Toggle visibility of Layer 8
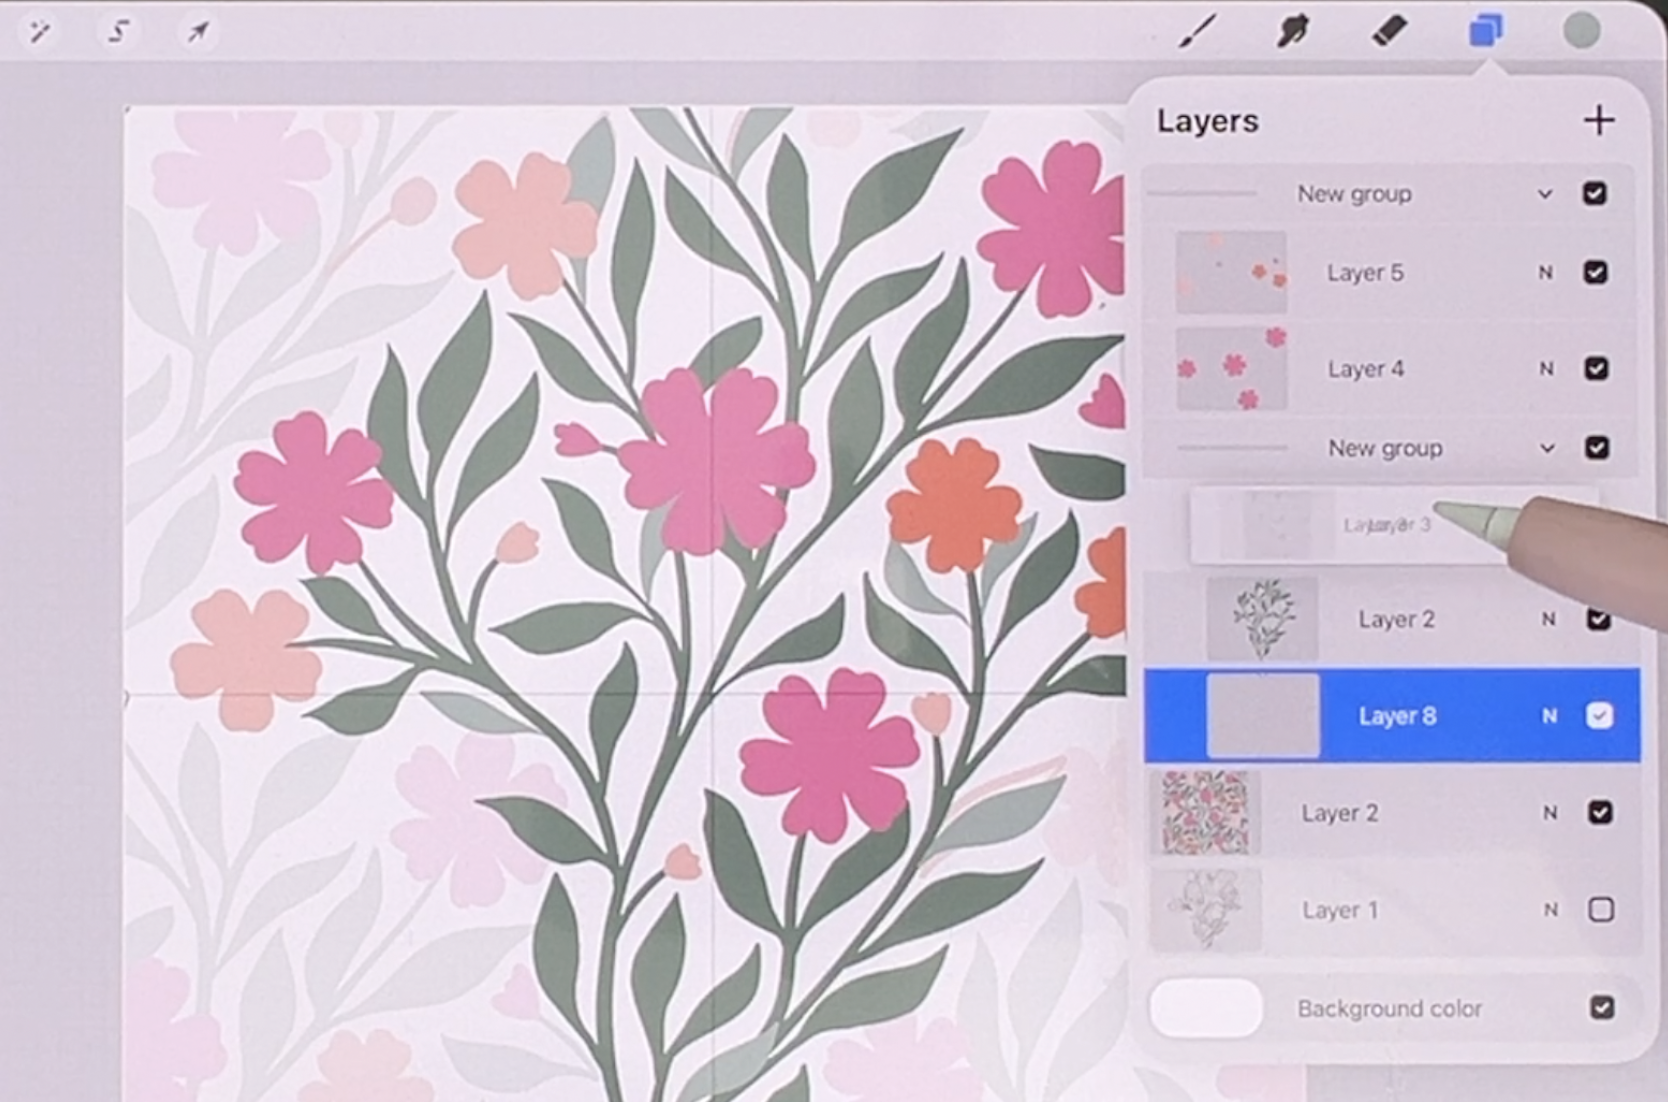Viewport: 1668px width, 1102px height. (x=1600, y=715)
